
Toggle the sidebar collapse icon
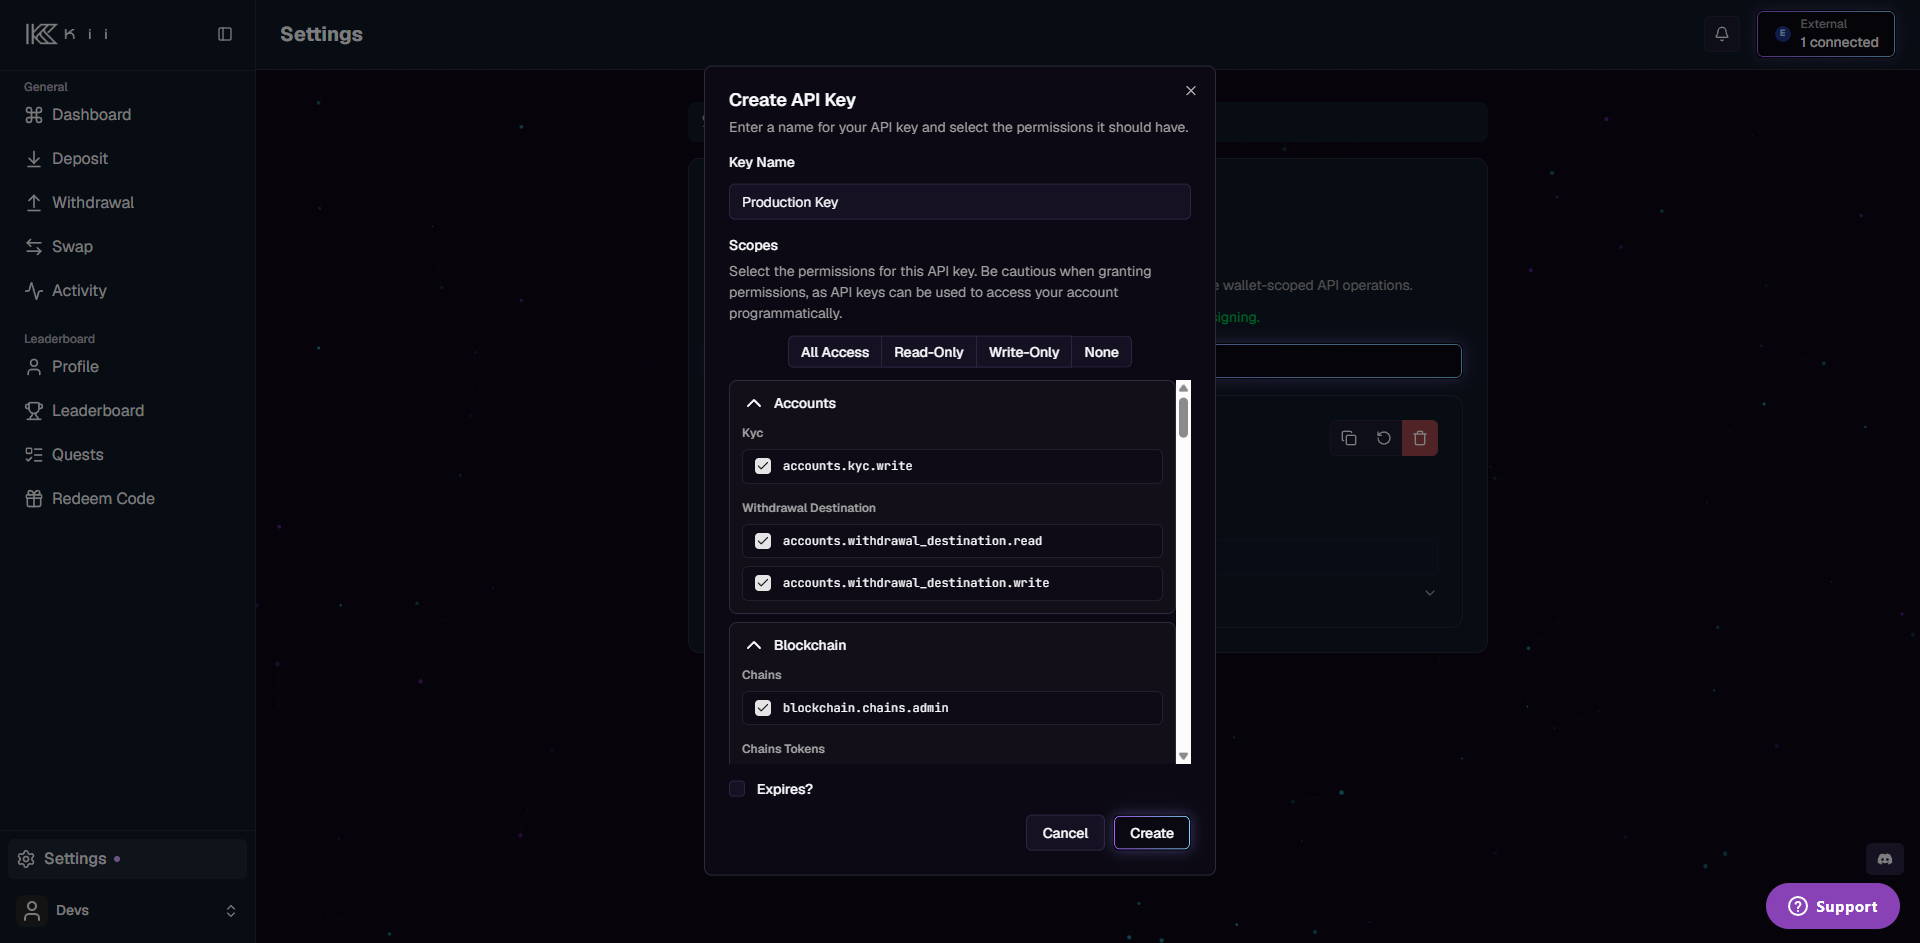[225, 34]
